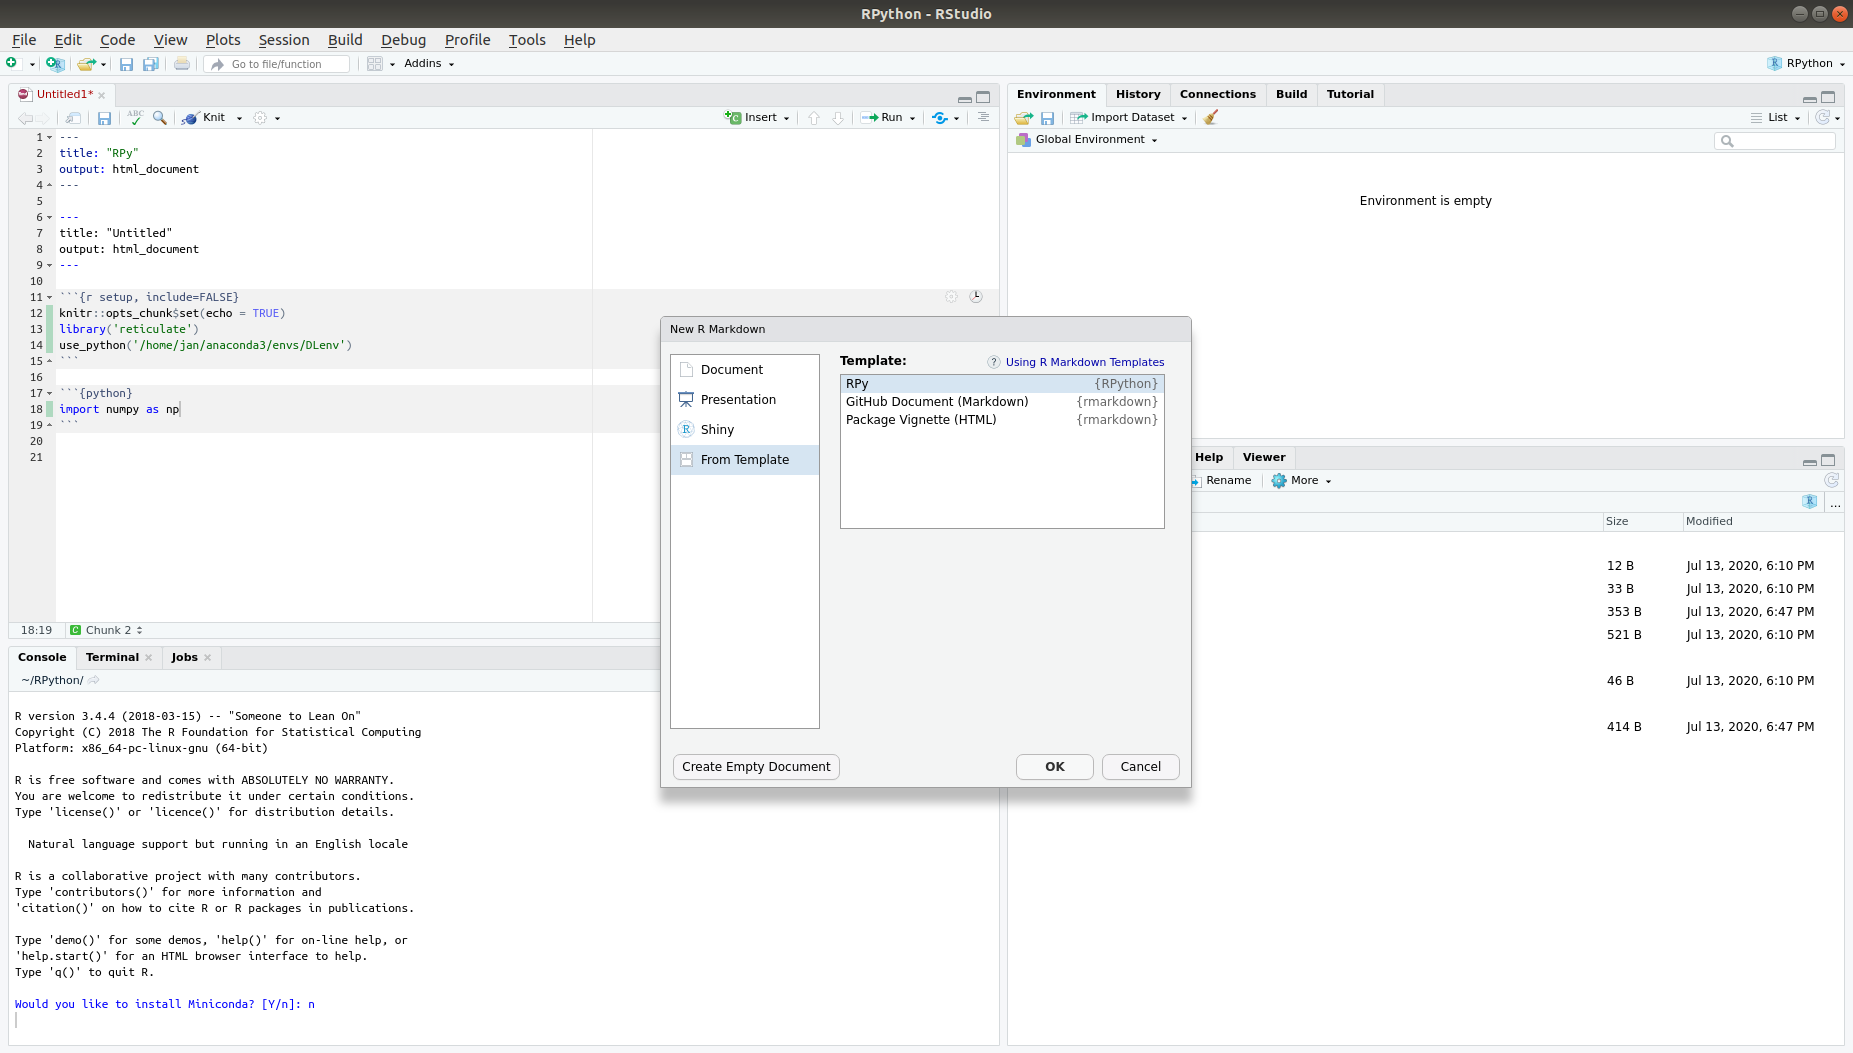Click the help icon beside Using R Markdown Templates
The width and height of the screenshot is (1853, 1053).
(x=993, y=362)
